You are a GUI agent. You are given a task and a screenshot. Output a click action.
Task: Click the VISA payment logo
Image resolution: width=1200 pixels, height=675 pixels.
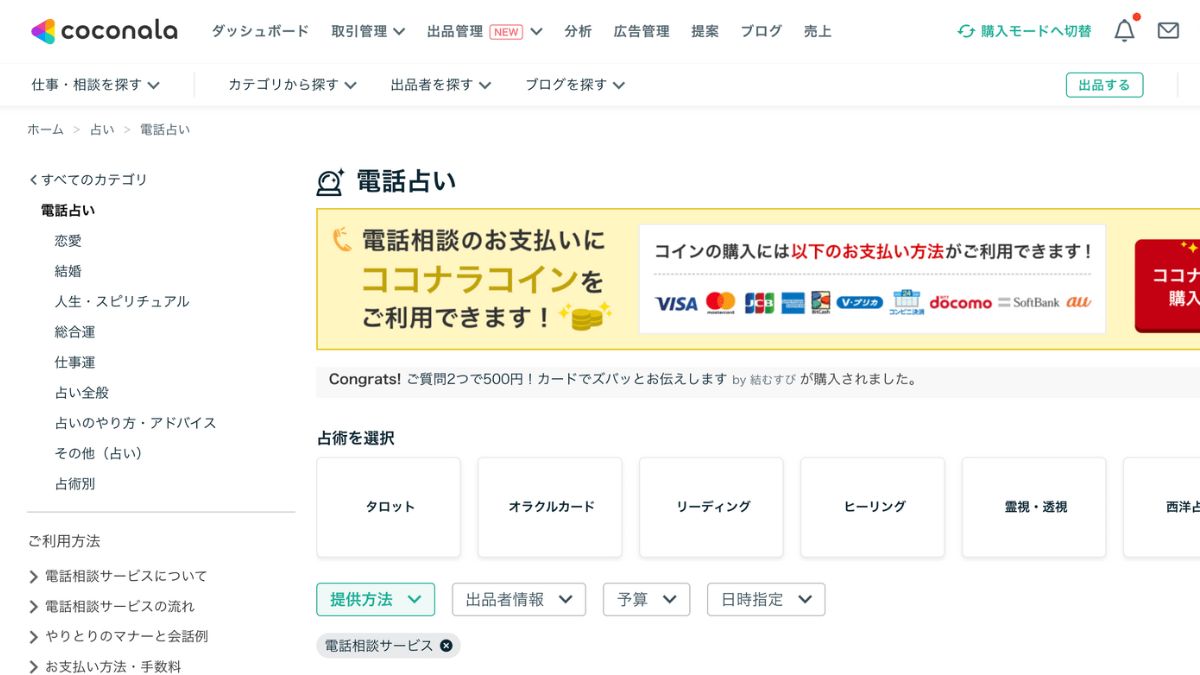676,303
